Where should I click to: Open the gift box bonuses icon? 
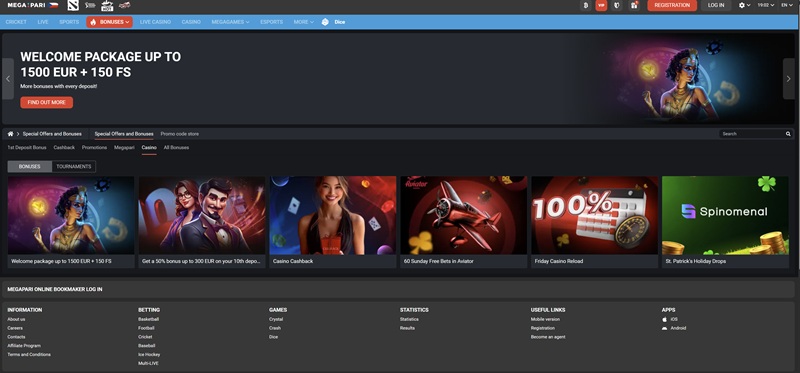(634, 5)
